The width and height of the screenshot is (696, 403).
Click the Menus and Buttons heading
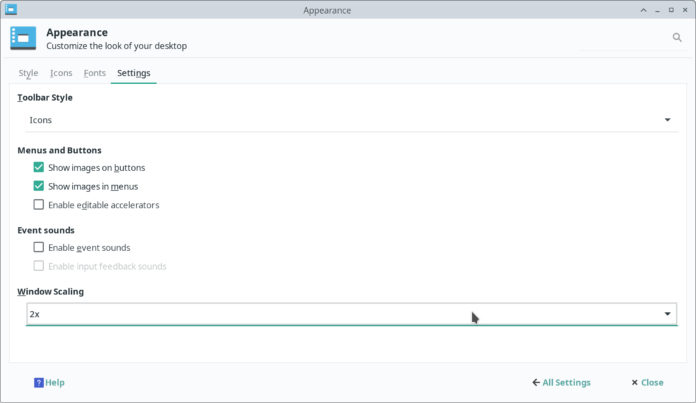pos(59,150)
